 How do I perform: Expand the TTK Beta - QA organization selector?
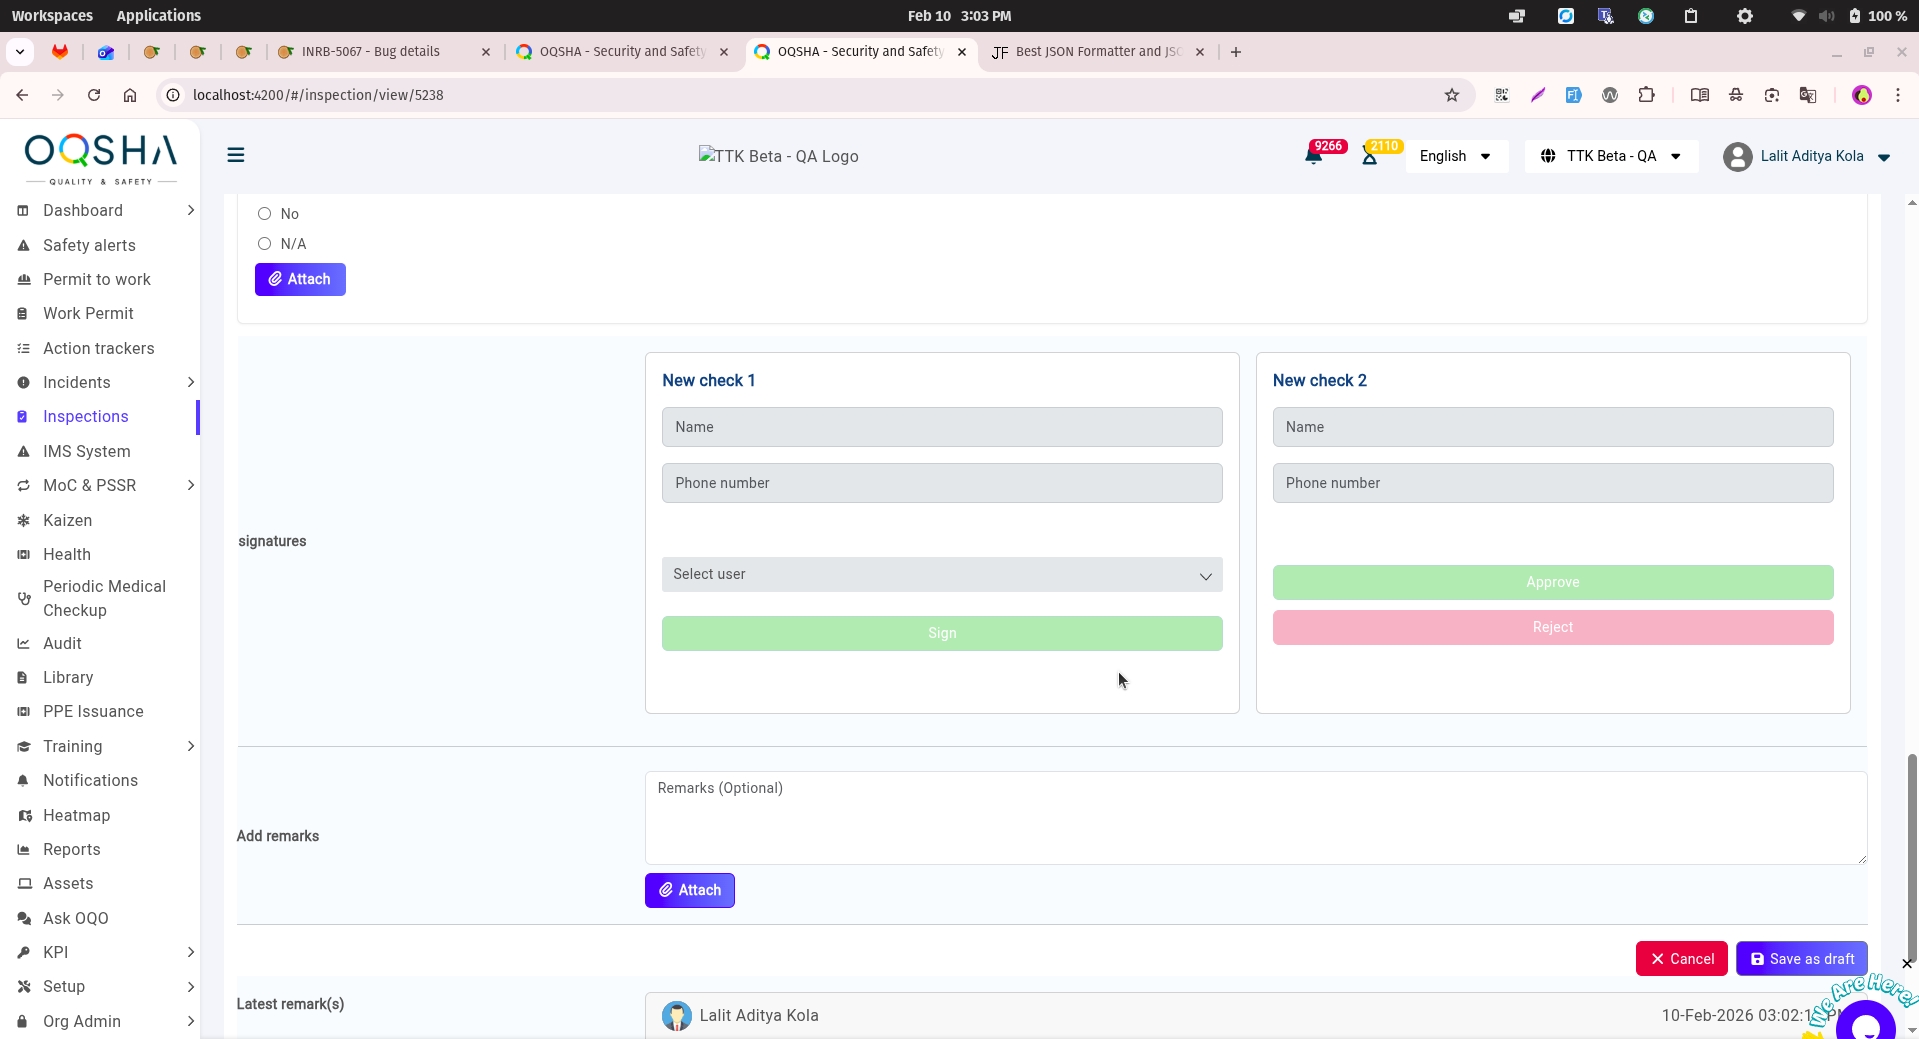click(x=1611, y=156)
